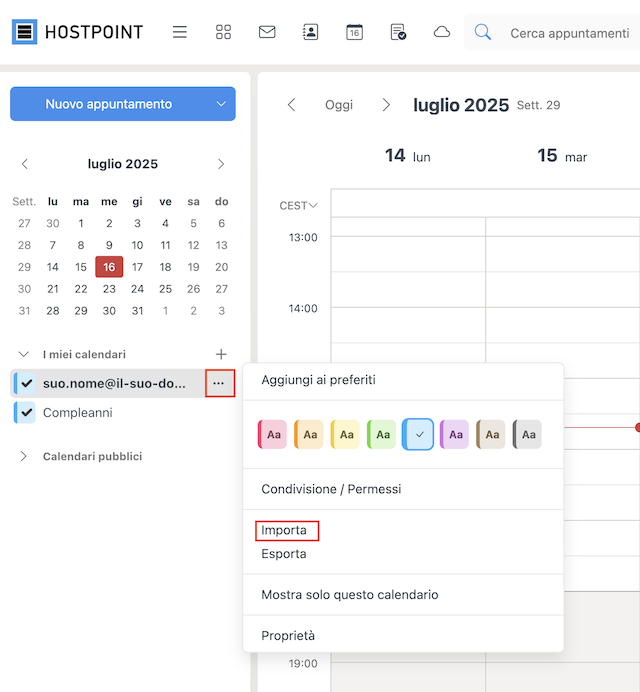Expand the Calendari pubblici section
This screenshot has height=692, width=640.
[24, 456]
